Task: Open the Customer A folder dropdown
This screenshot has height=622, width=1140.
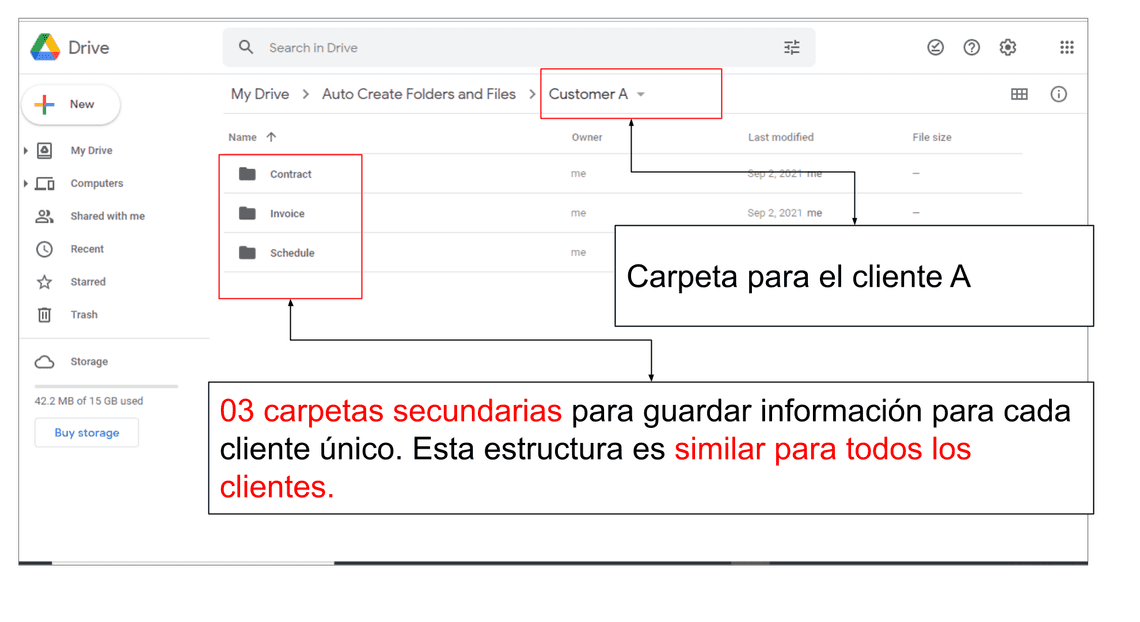Action: (x=641, y=95)
